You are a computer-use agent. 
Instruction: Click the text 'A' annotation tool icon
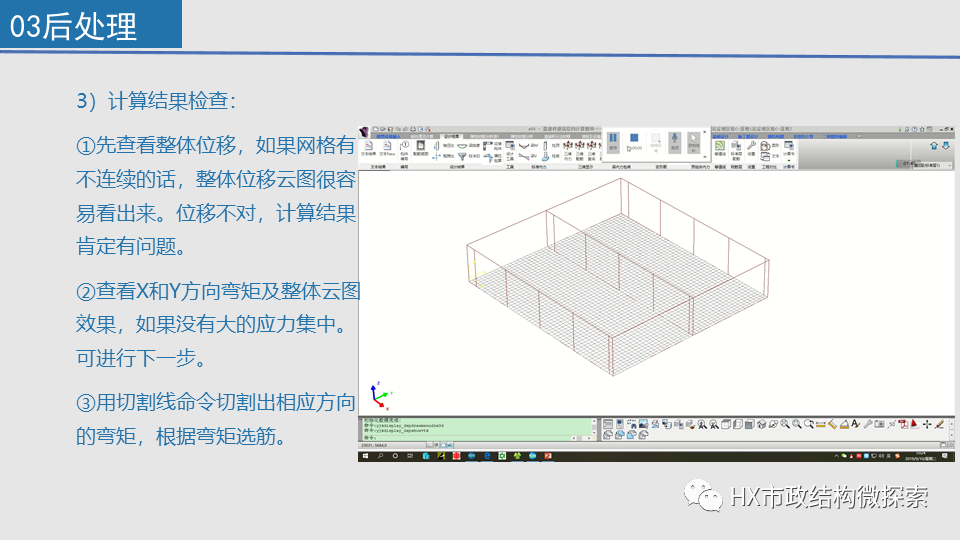point(855,424)
